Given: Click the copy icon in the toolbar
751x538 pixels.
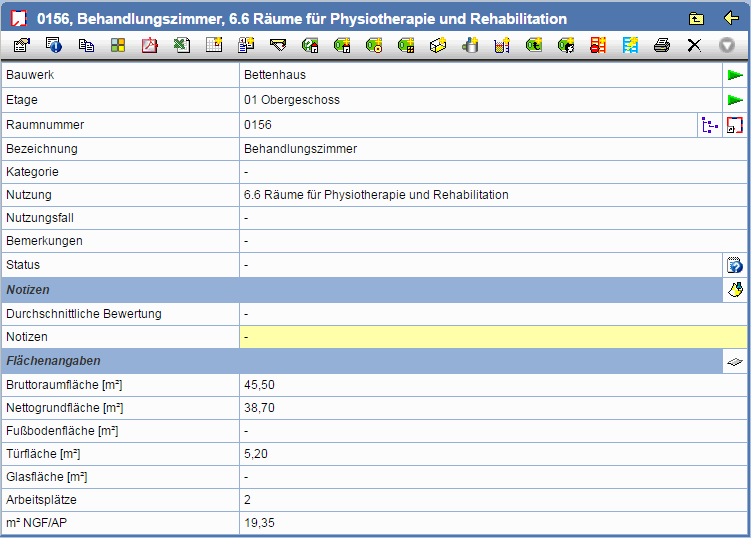Looking at the screenshot, I should pos(86,45).
